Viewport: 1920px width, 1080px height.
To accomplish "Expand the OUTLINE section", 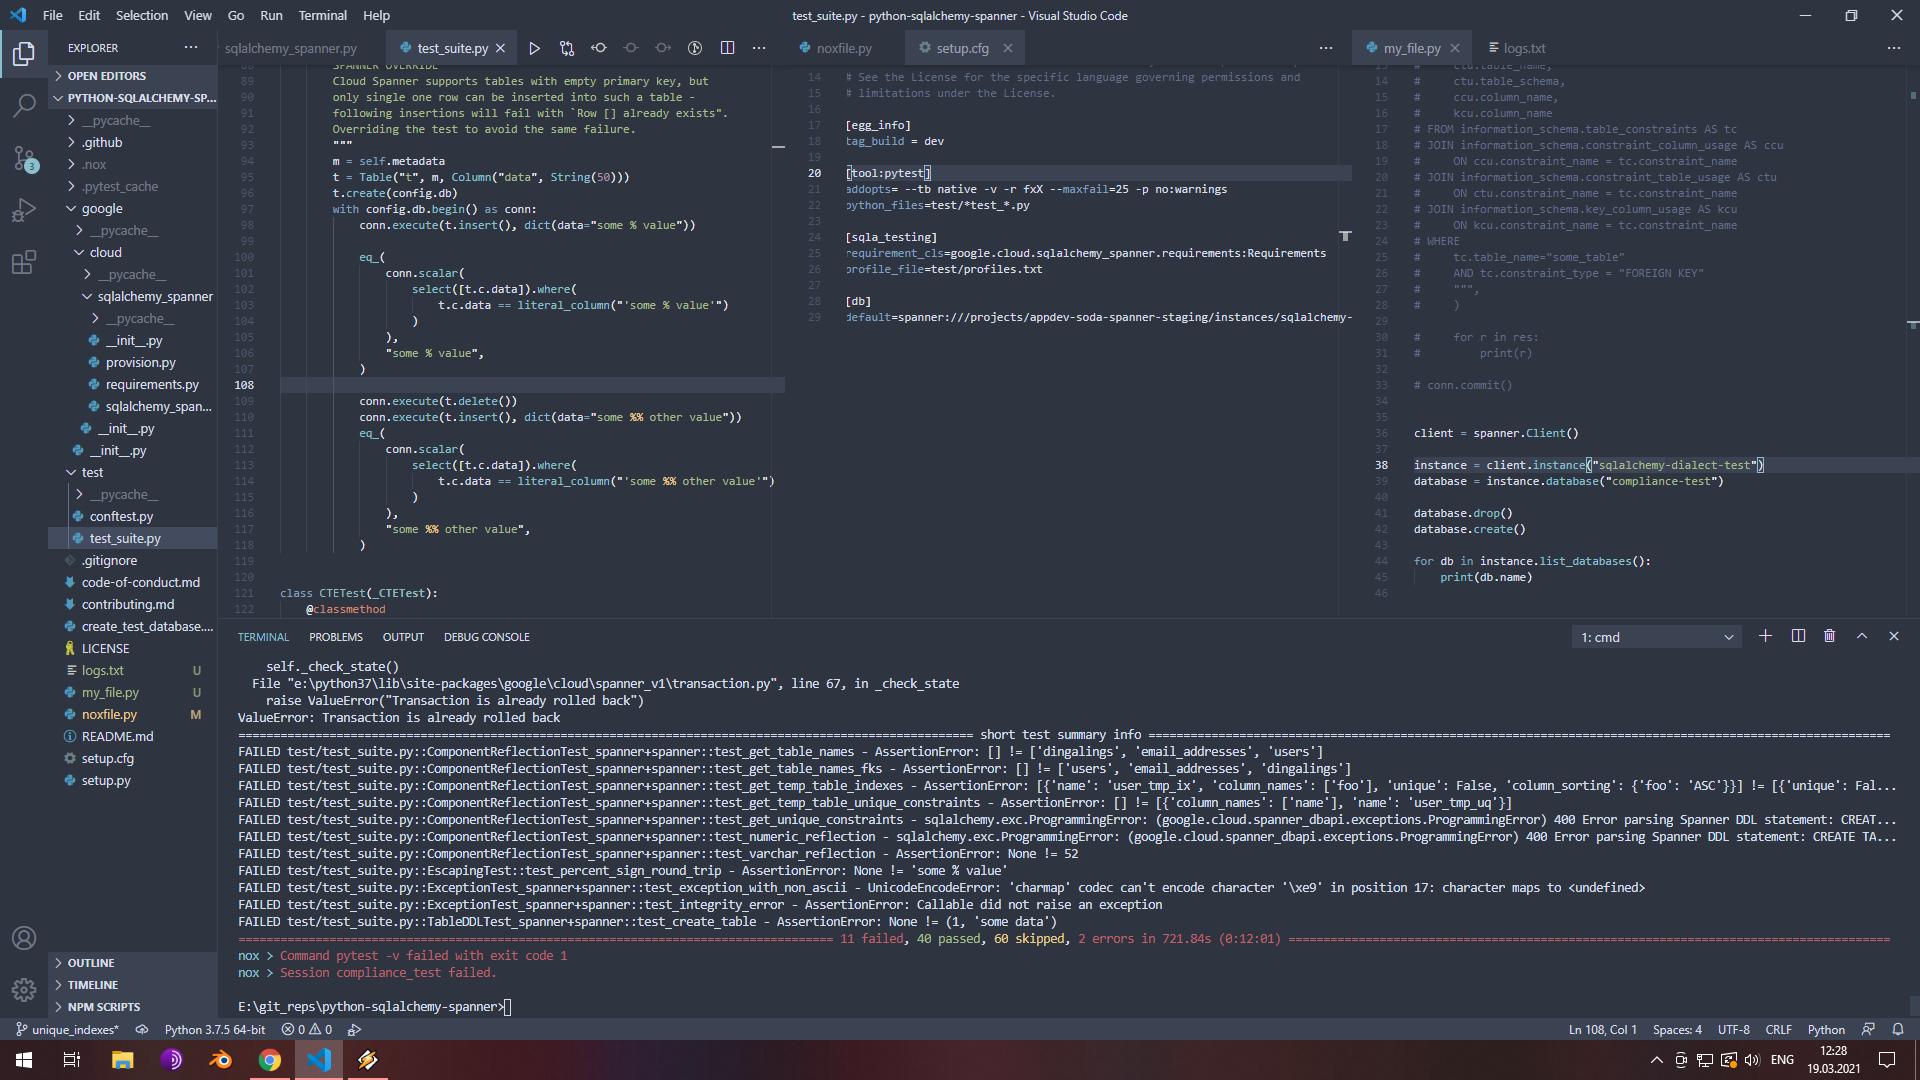I will [91, 963].
